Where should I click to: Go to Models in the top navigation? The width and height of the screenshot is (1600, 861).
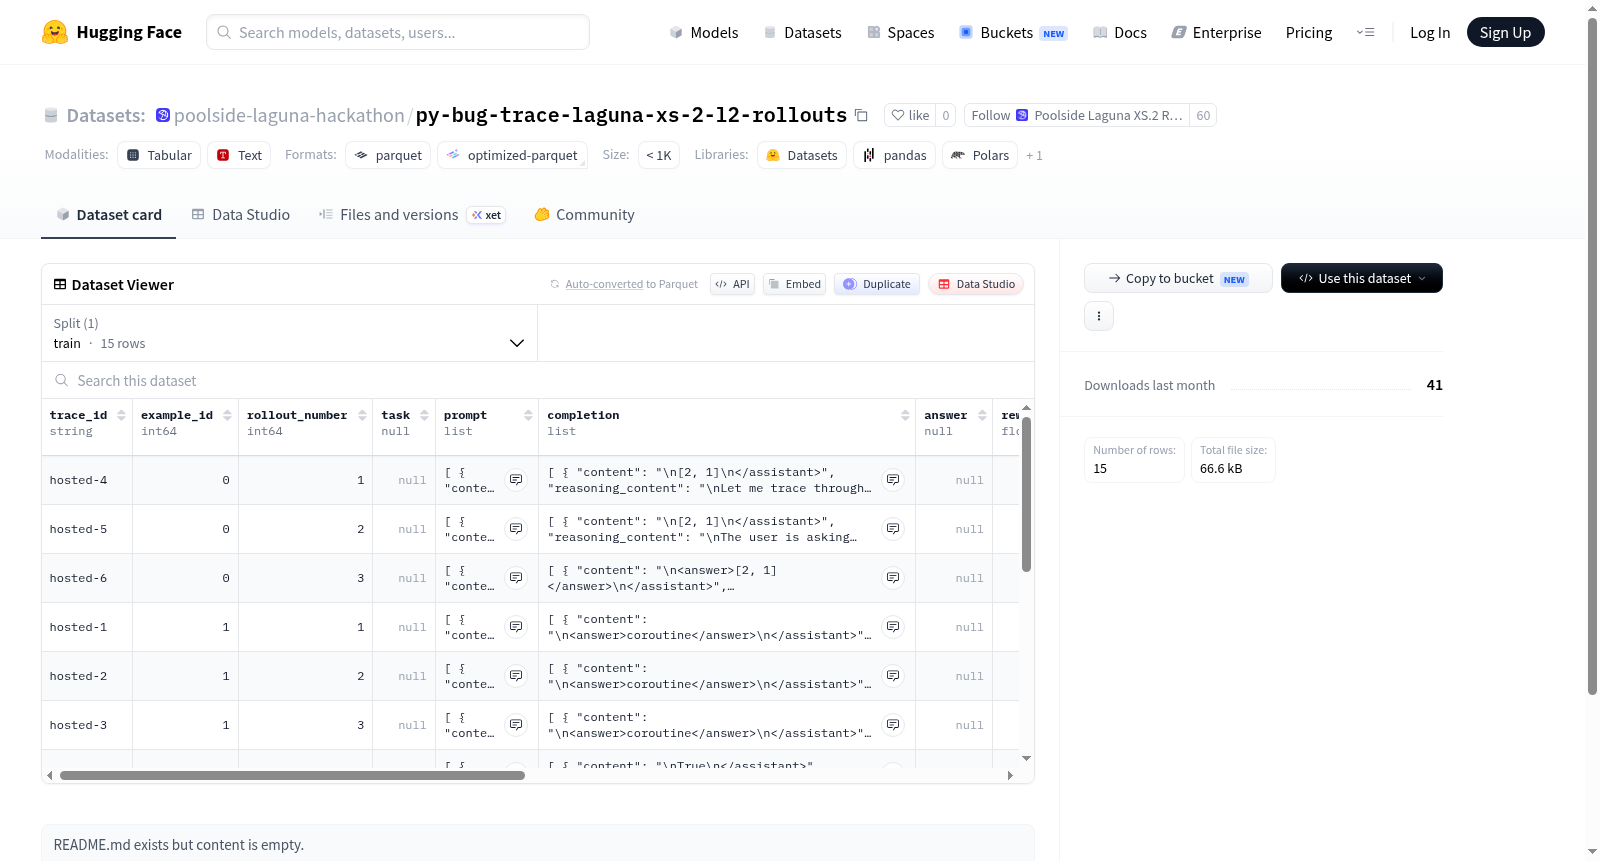[x=704, y=32]
